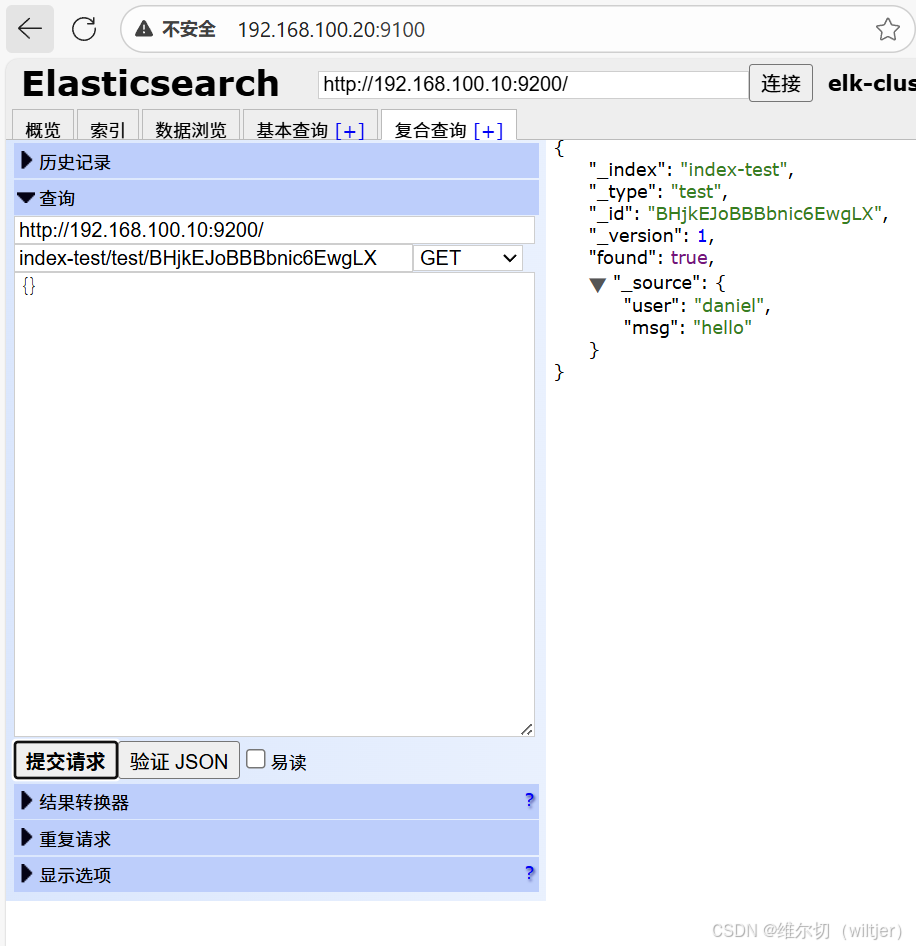Enable the 易读 checkbox
Image resolution: width=916 pixels, height=946 pixels.
(256, 759)
